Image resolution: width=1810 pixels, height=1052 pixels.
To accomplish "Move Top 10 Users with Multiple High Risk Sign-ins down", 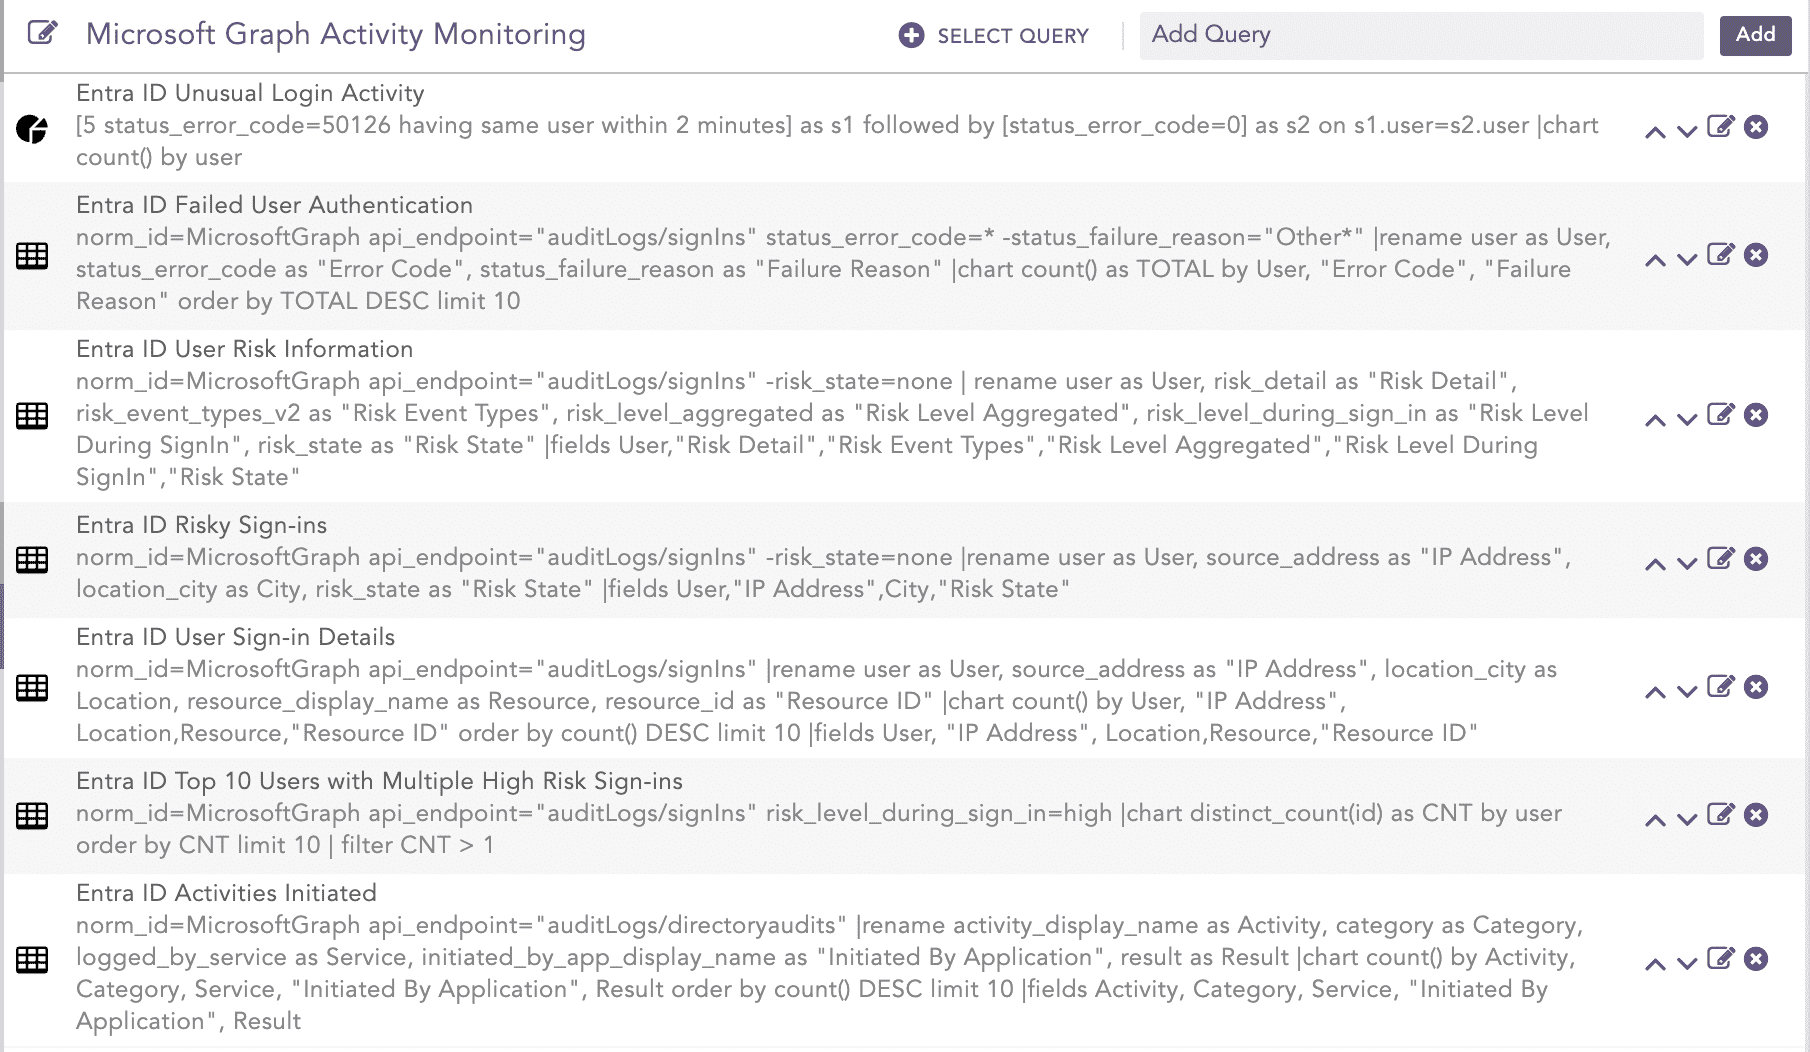I will pos(1687,819).
